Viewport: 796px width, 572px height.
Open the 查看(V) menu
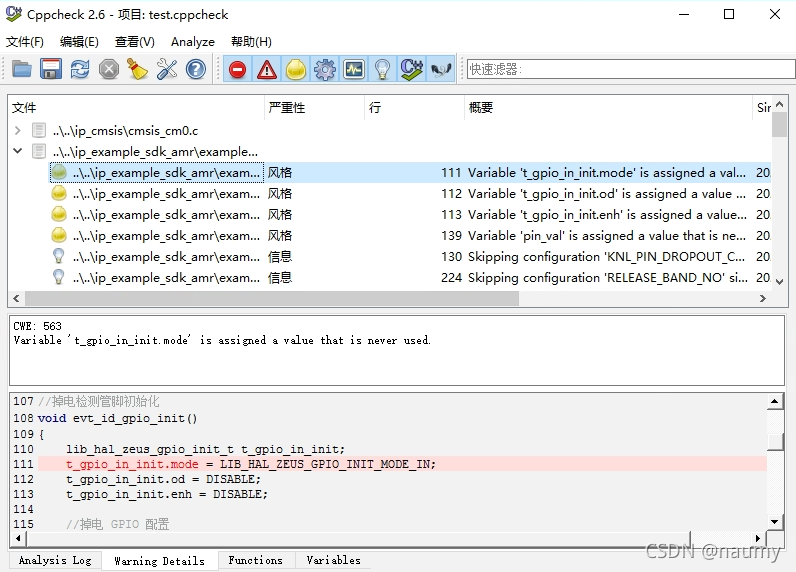pyautogui.click(x=135, y=42)
